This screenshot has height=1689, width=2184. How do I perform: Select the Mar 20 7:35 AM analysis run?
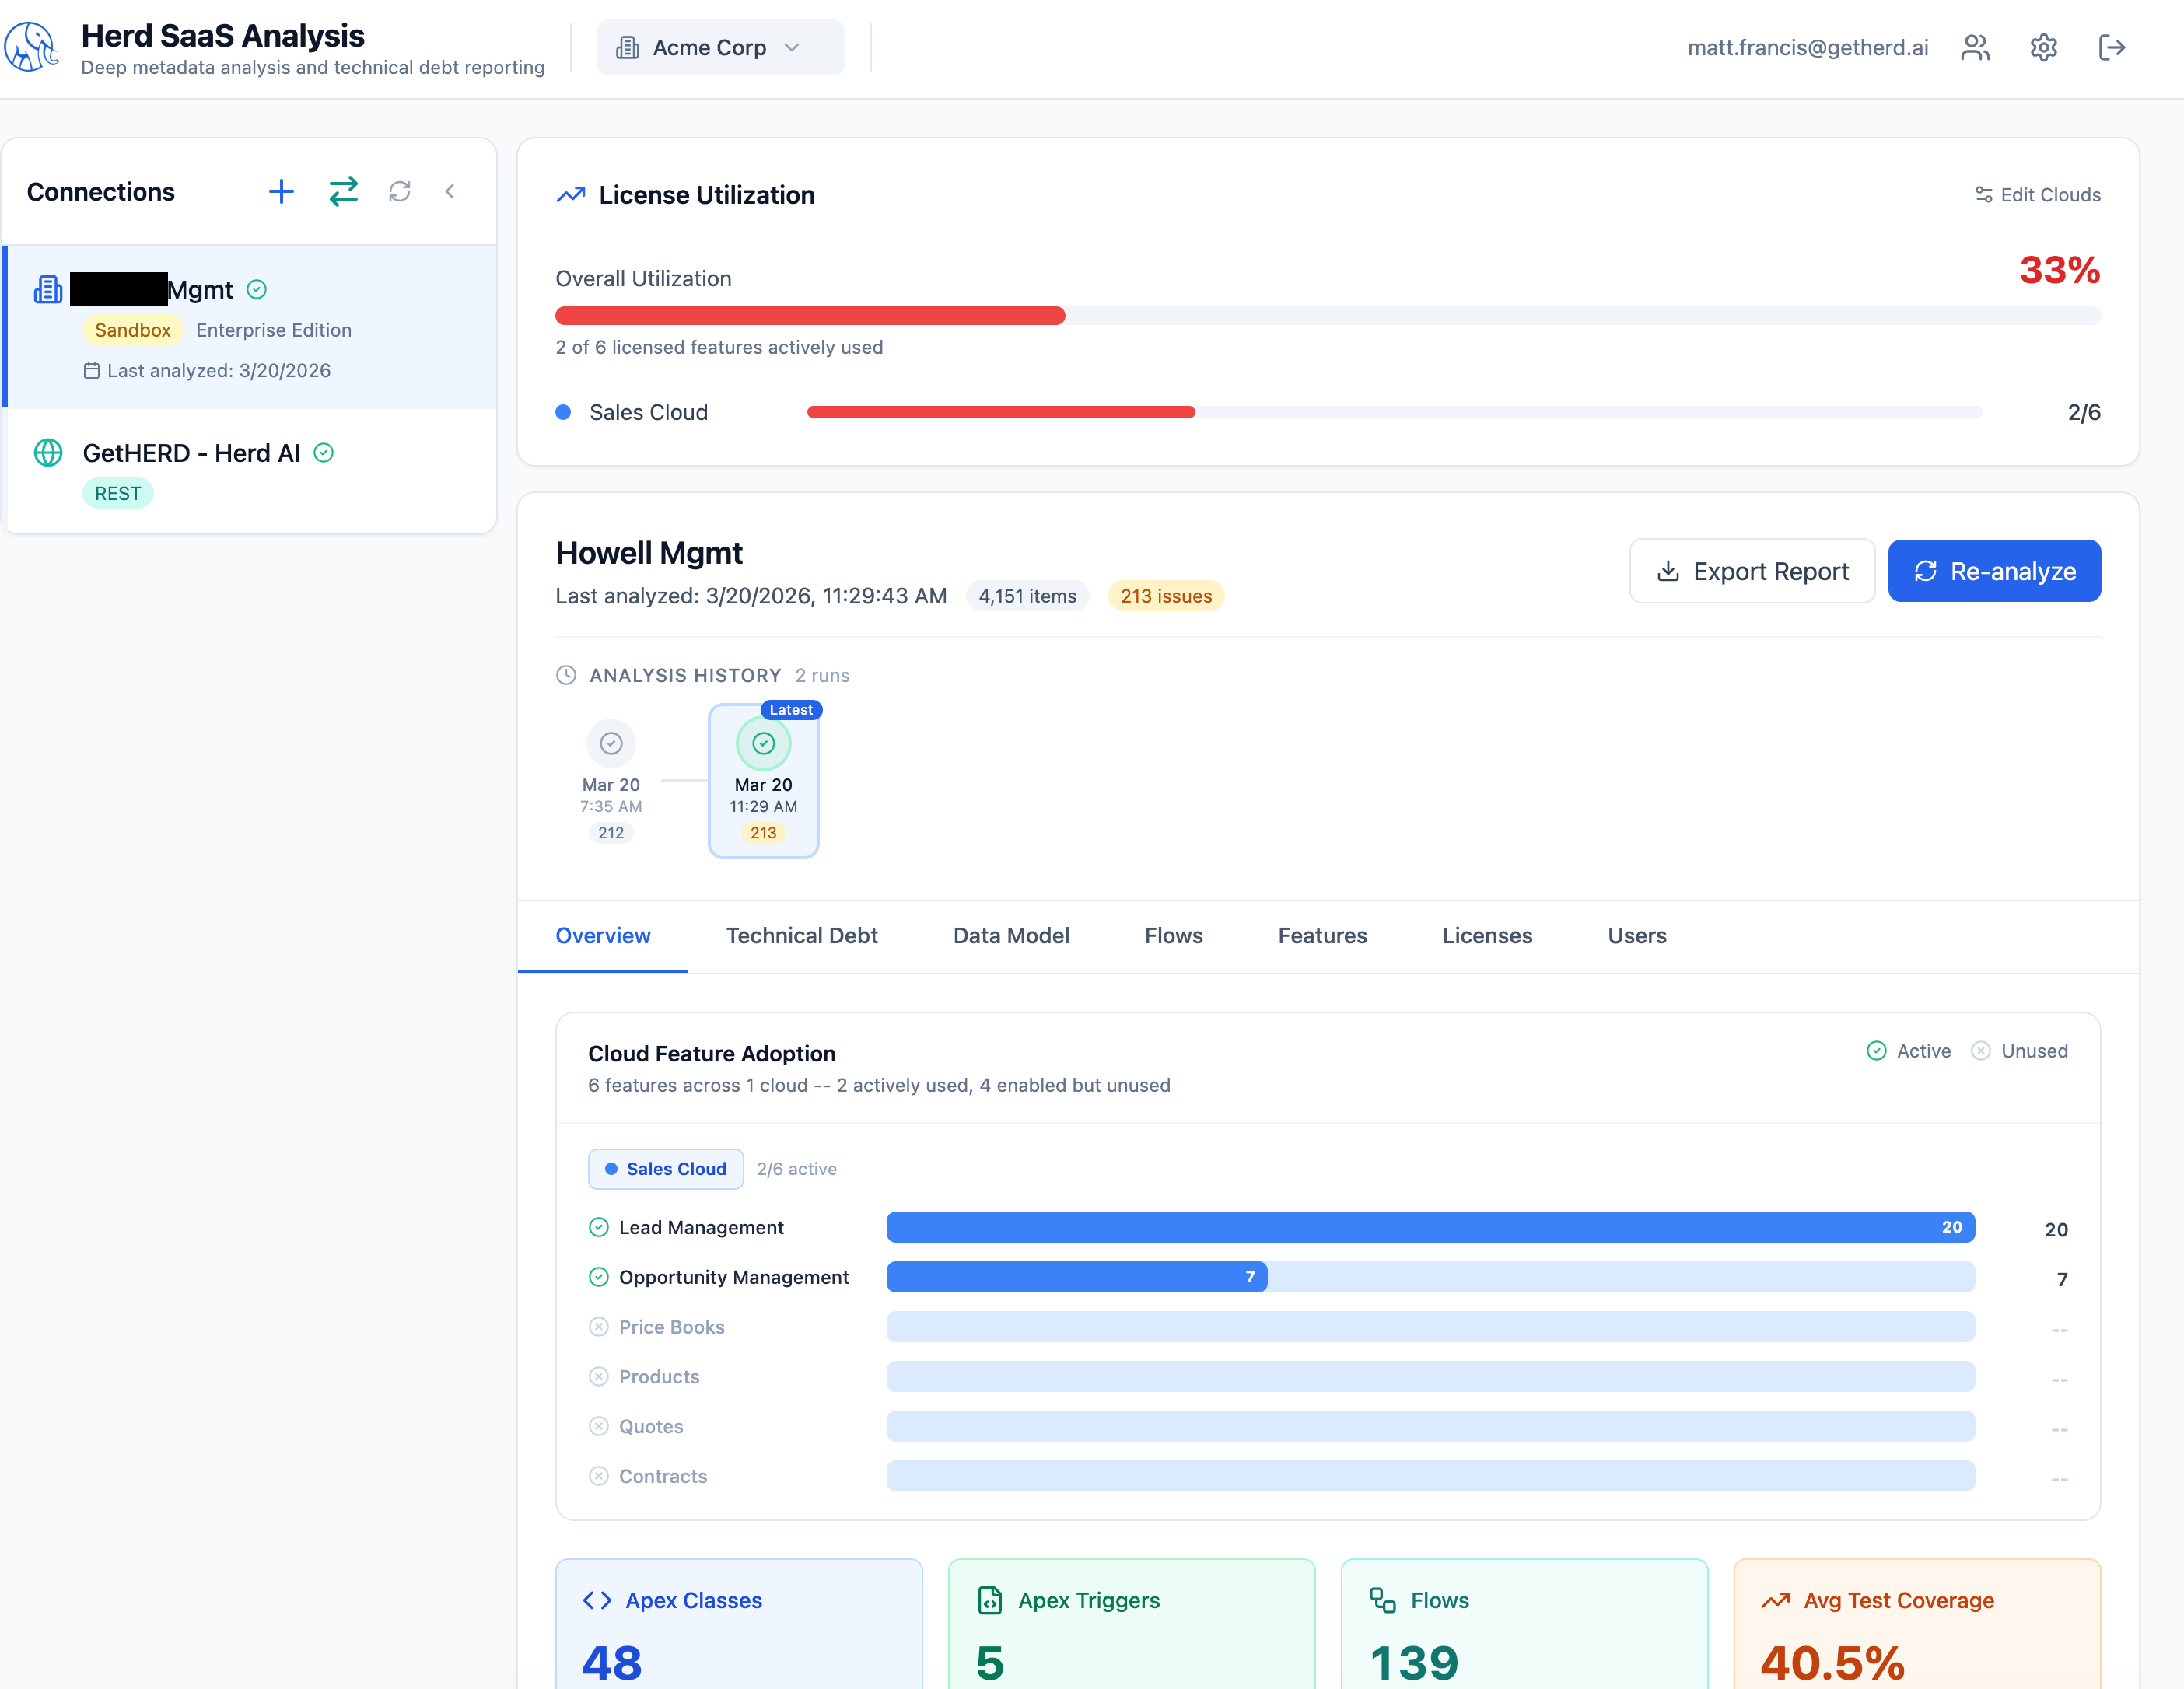coord(611,780)
